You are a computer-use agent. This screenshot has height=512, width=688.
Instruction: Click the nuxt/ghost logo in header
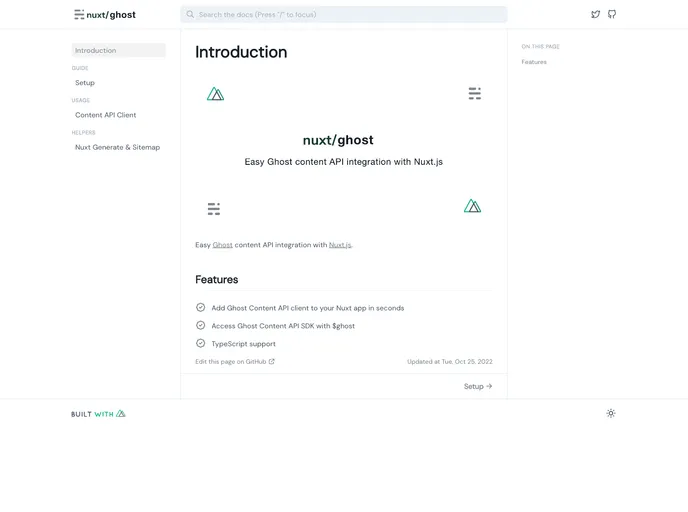point(105,15)
